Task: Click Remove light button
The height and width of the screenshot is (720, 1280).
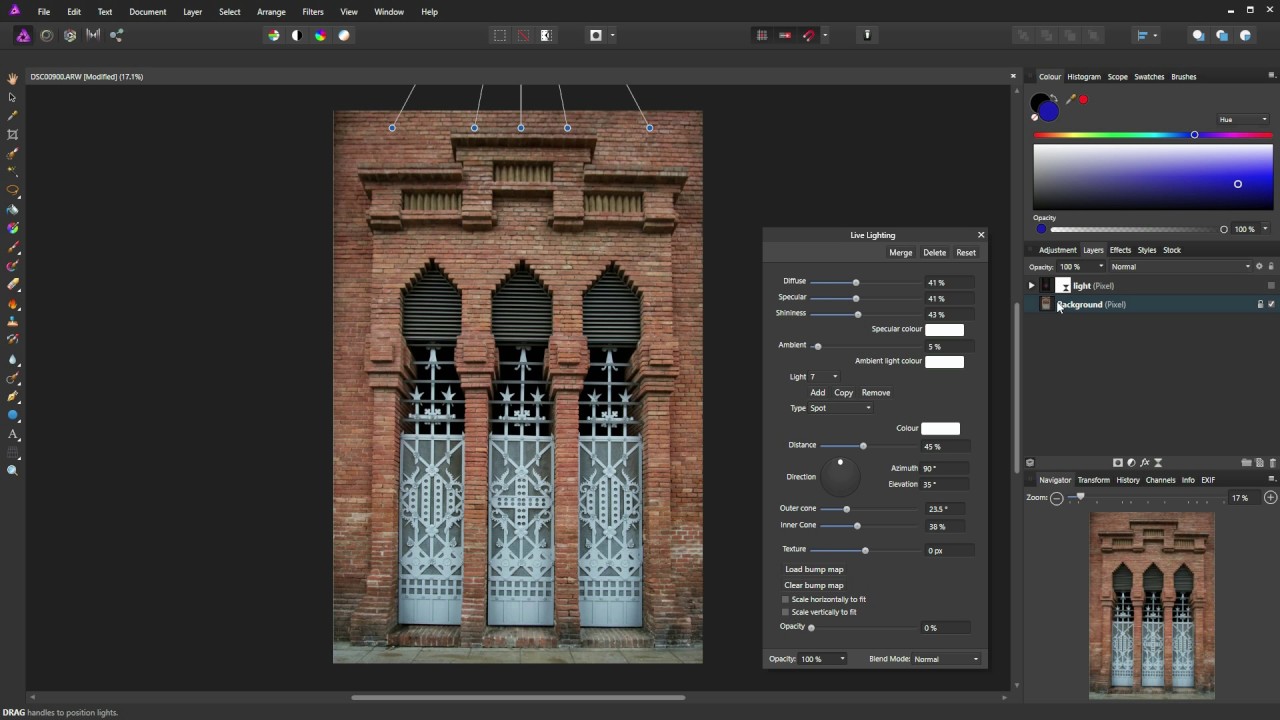Action: tap(876, 393)
